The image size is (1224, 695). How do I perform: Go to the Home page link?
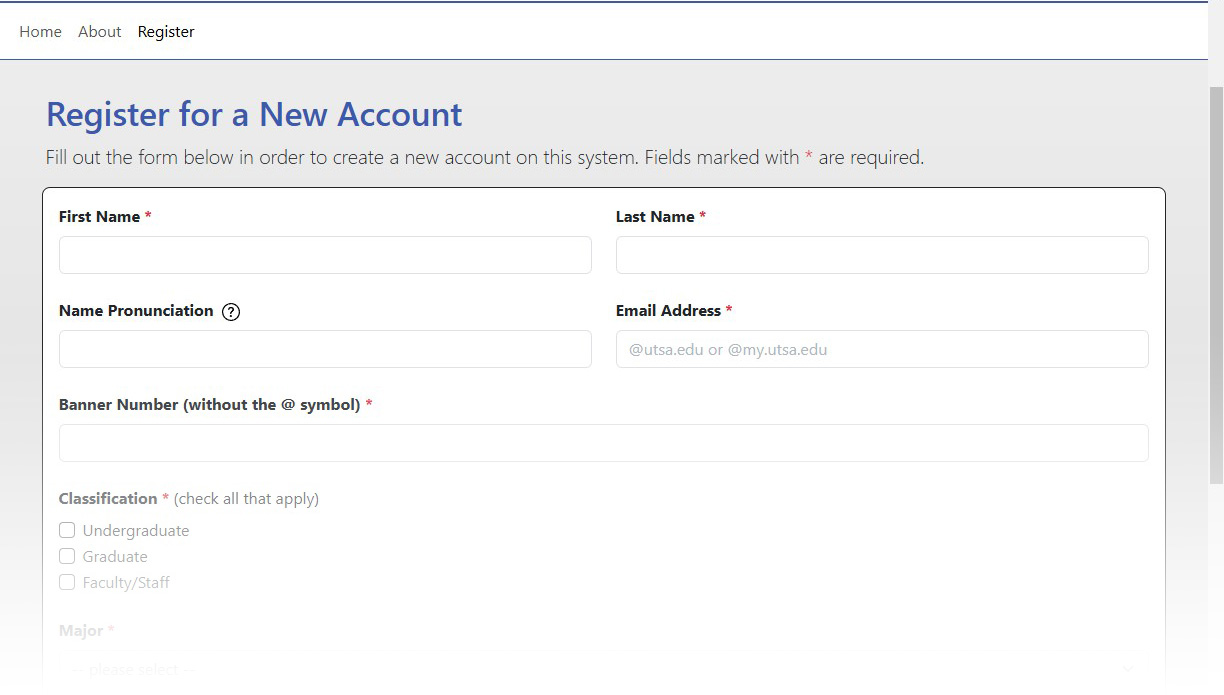(40, 32)
